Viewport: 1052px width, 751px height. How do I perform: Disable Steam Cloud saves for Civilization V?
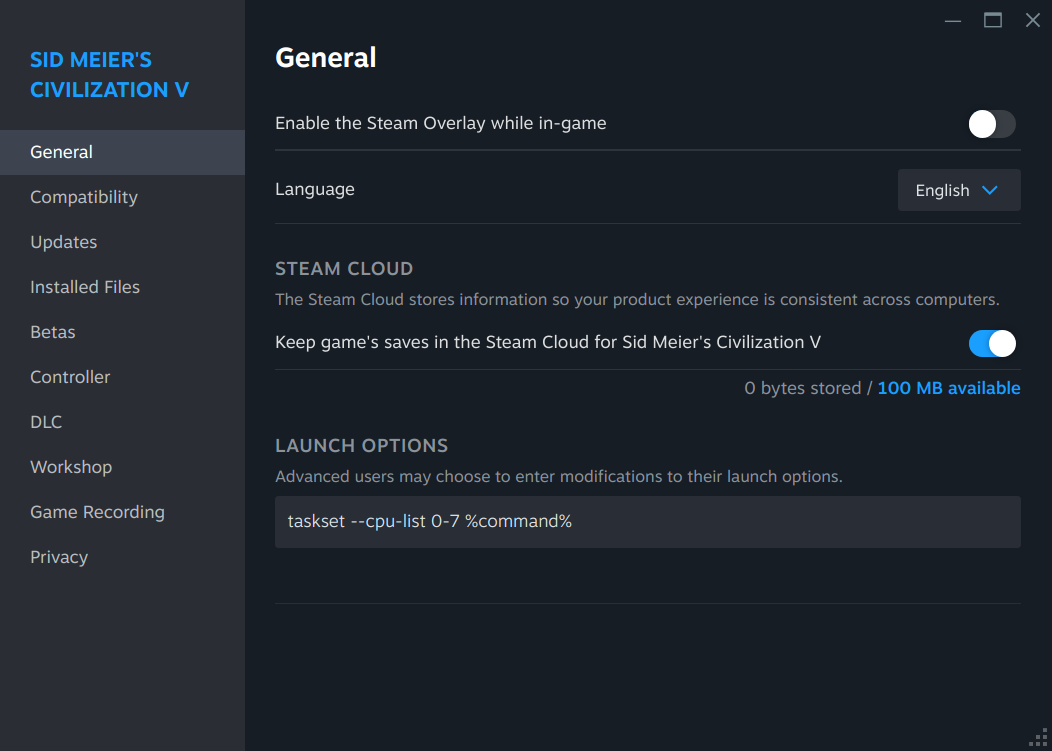[991, 343]
